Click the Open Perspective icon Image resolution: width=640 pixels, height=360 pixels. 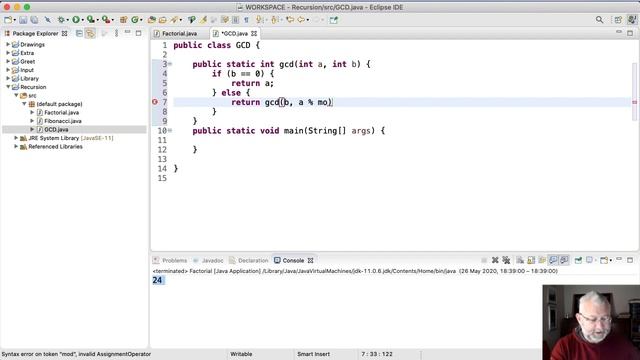click(618, 20)
